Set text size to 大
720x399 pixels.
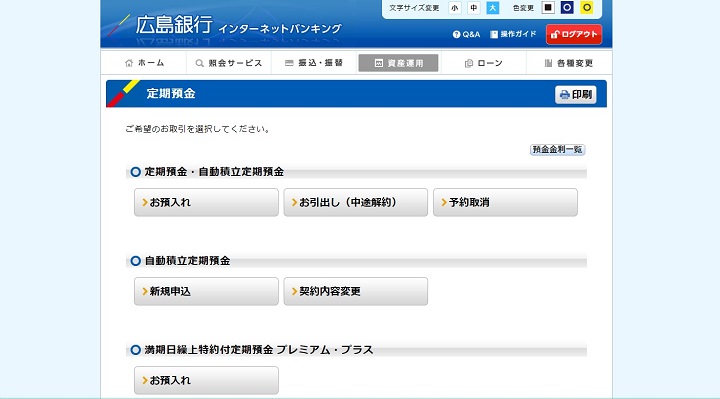[x=493, y=8]
